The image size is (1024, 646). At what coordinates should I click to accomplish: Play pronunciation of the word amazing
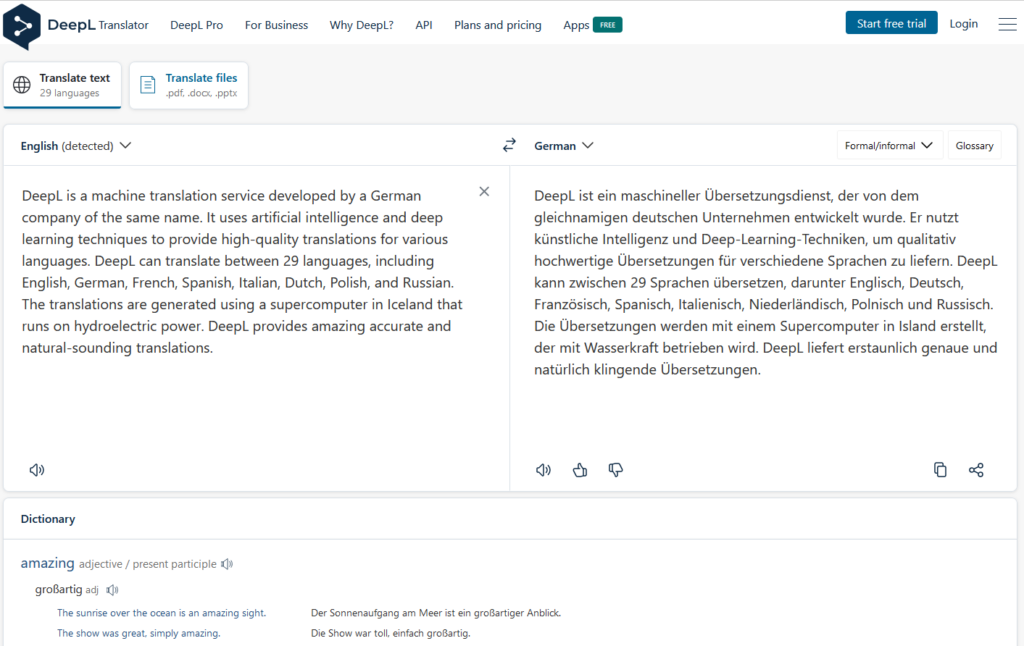(227, 564)
